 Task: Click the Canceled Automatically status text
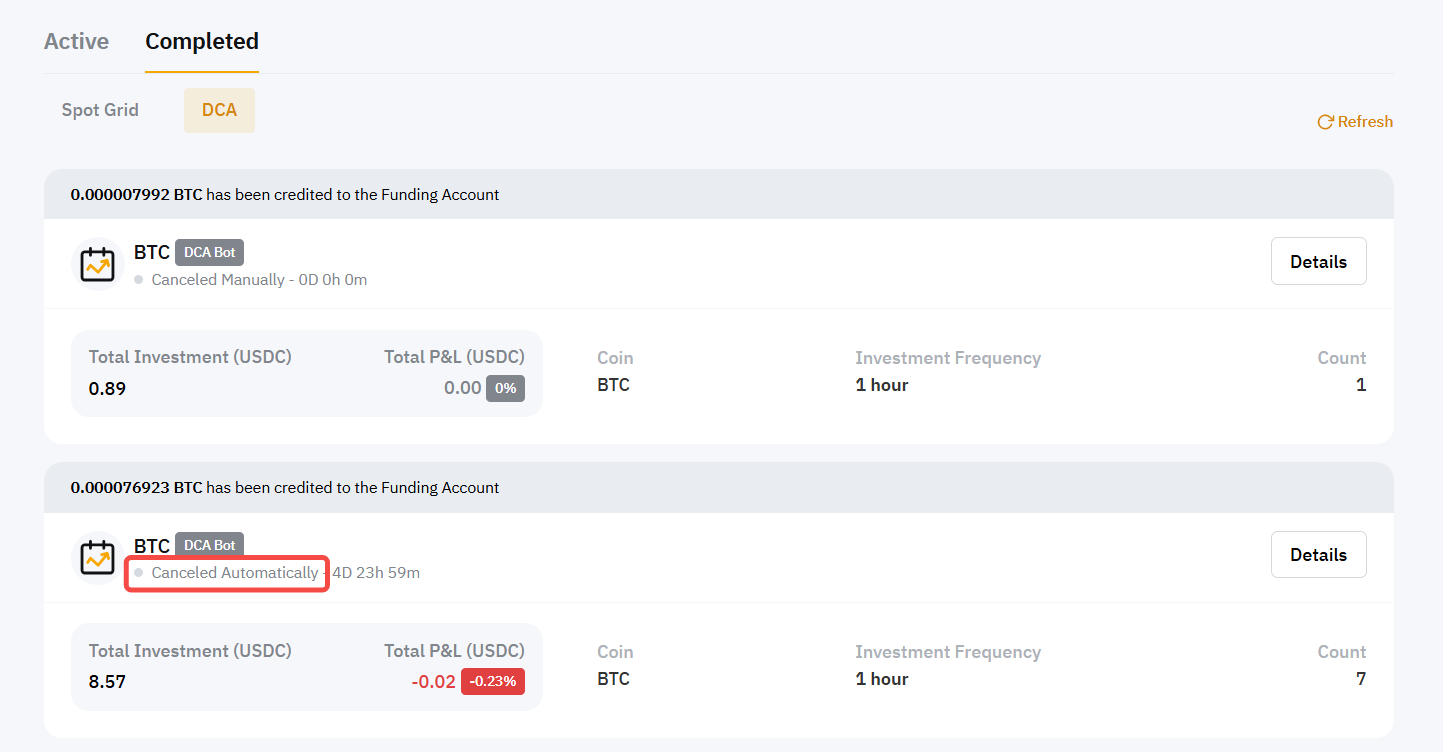[x=235, y=573]
